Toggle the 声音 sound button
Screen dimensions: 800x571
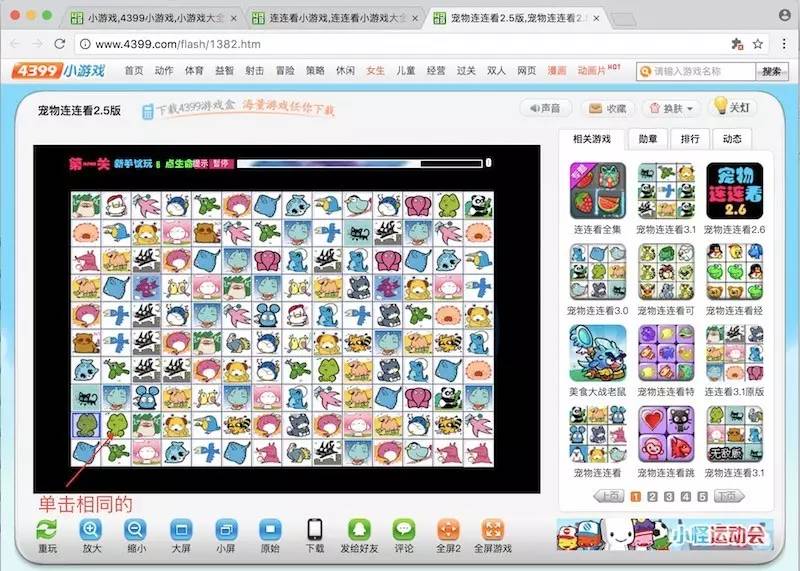(544, 108)
